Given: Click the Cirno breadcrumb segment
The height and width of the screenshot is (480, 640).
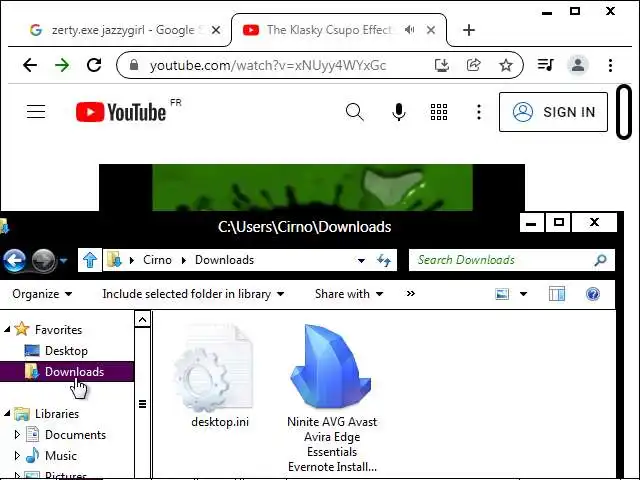Looking at the screenshot, I should pos(157,260).
